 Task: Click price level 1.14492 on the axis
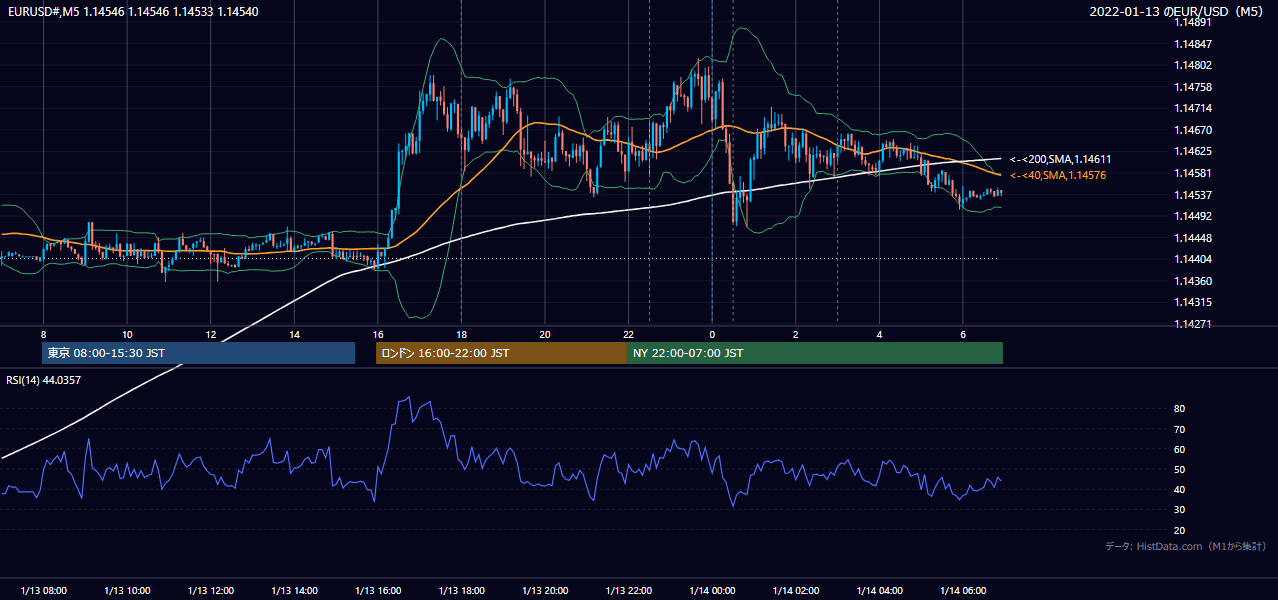point(1193,216)
